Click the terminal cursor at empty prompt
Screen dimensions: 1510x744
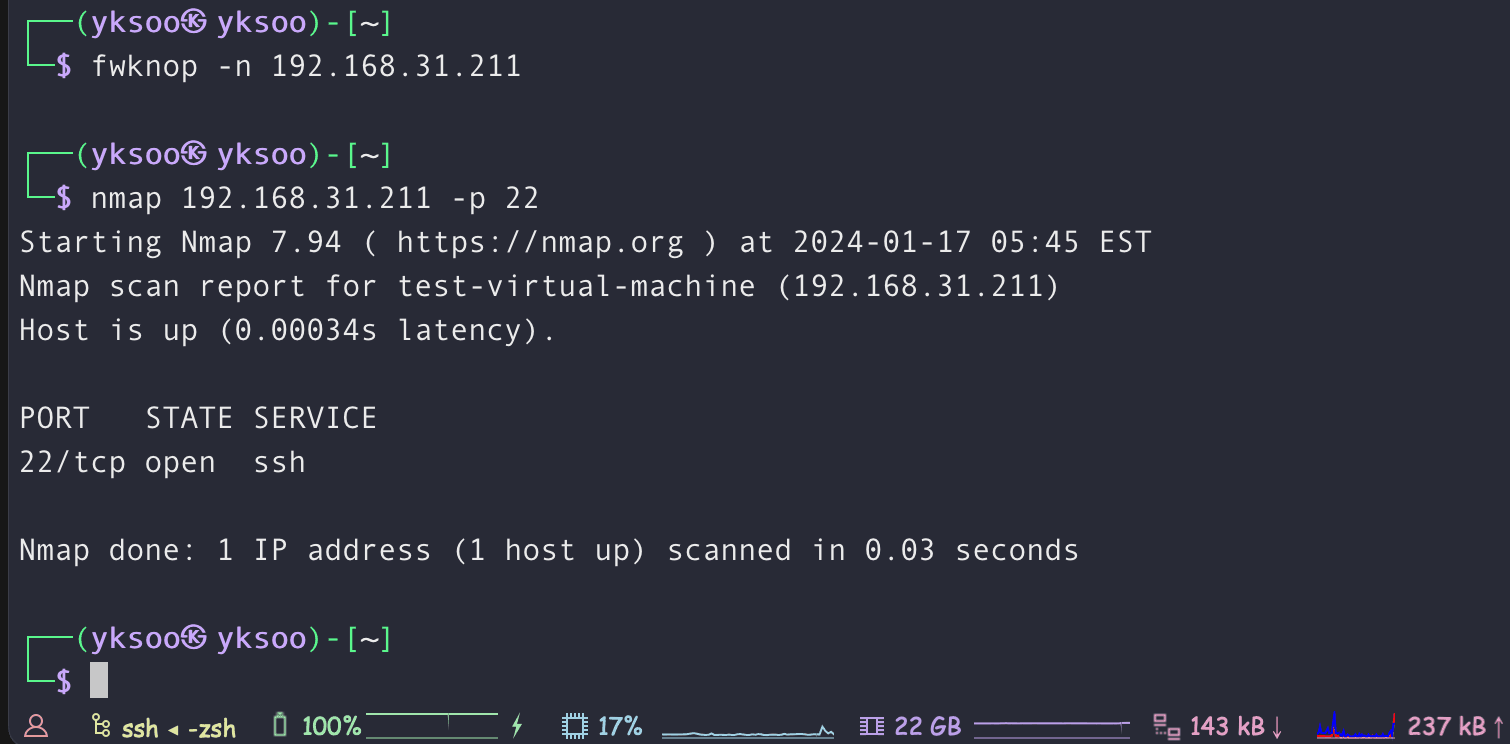pyautogui.click(x=99, y=680)
